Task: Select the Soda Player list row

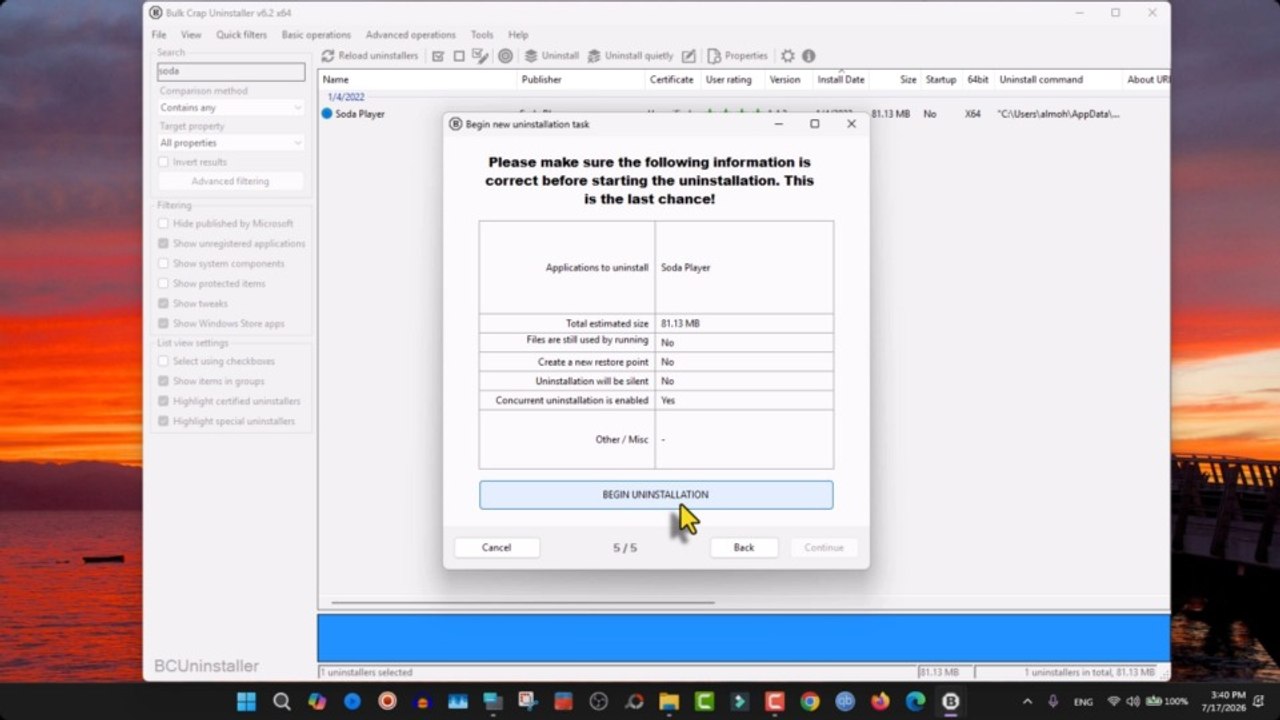Action: point(744,114)
